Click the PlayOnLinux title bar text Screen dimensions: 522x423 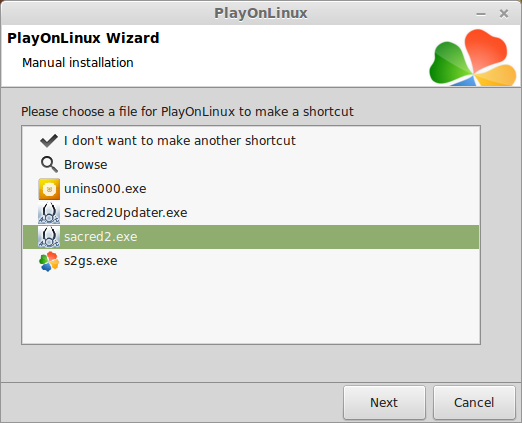[x=261, y=13]
